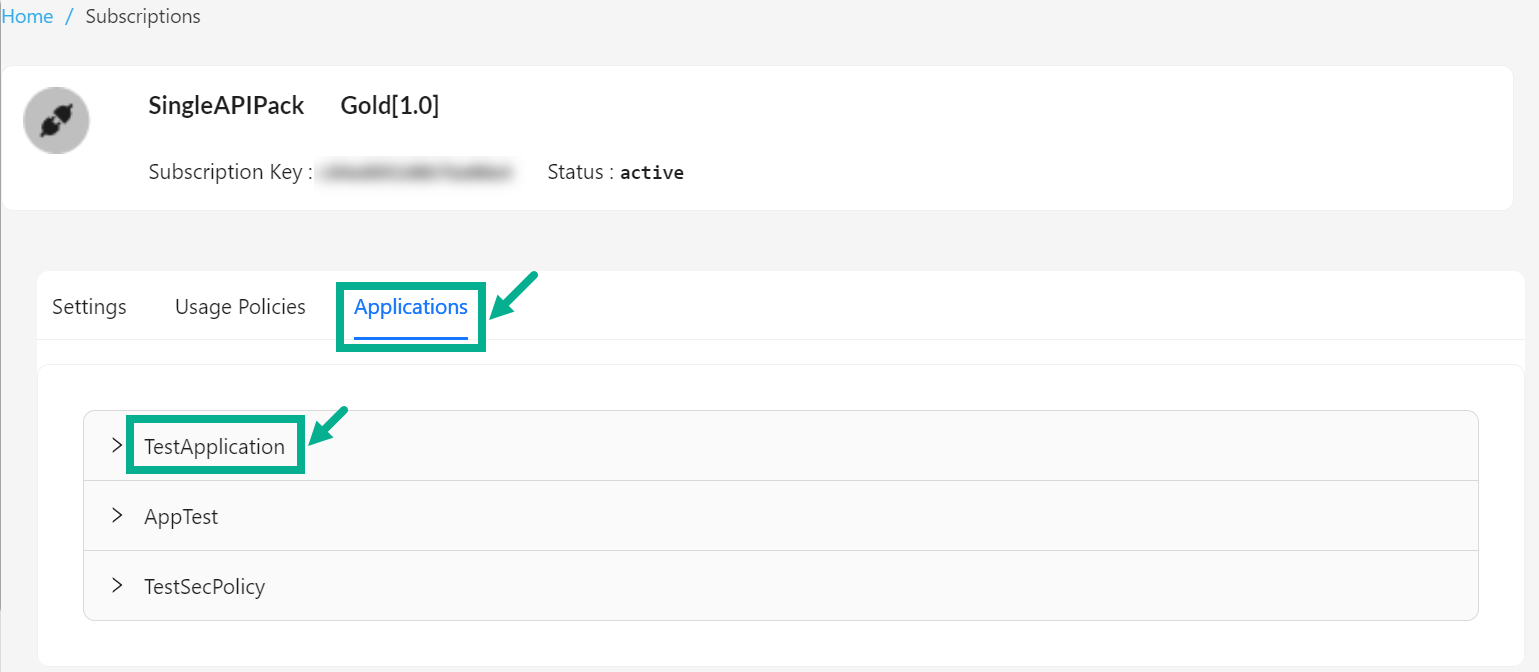The width and height of the screenshot is (1539, 672).
Task: Click the chevron beside AppTest
Action: (116, 516)
